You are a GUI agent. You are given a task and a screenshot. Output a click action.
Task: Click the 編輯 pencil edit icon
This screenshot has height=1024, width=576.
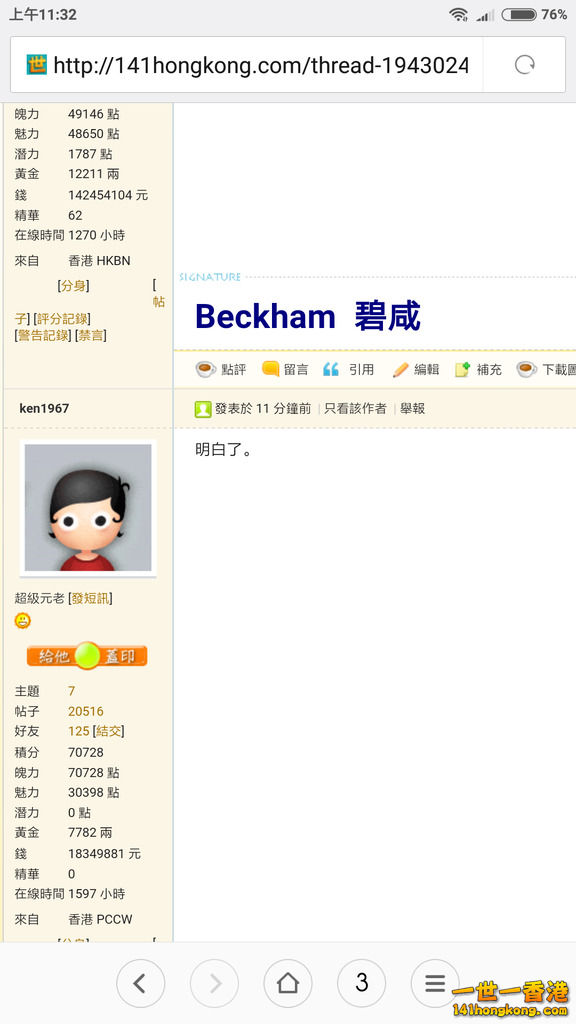click(400, 370)
